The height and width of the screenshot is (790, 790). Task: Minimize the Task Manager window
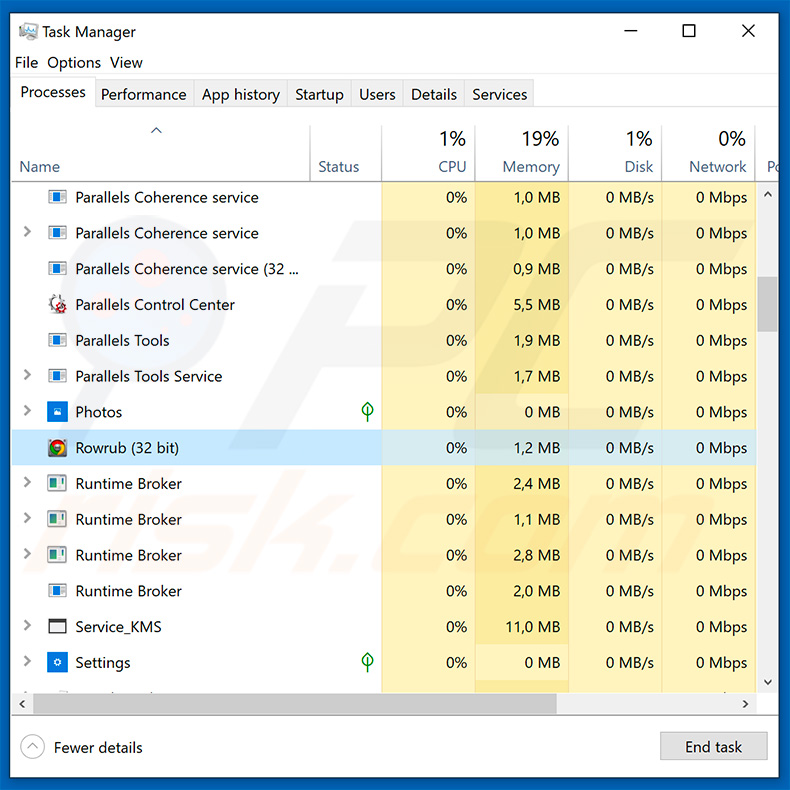tap(630, 31)
